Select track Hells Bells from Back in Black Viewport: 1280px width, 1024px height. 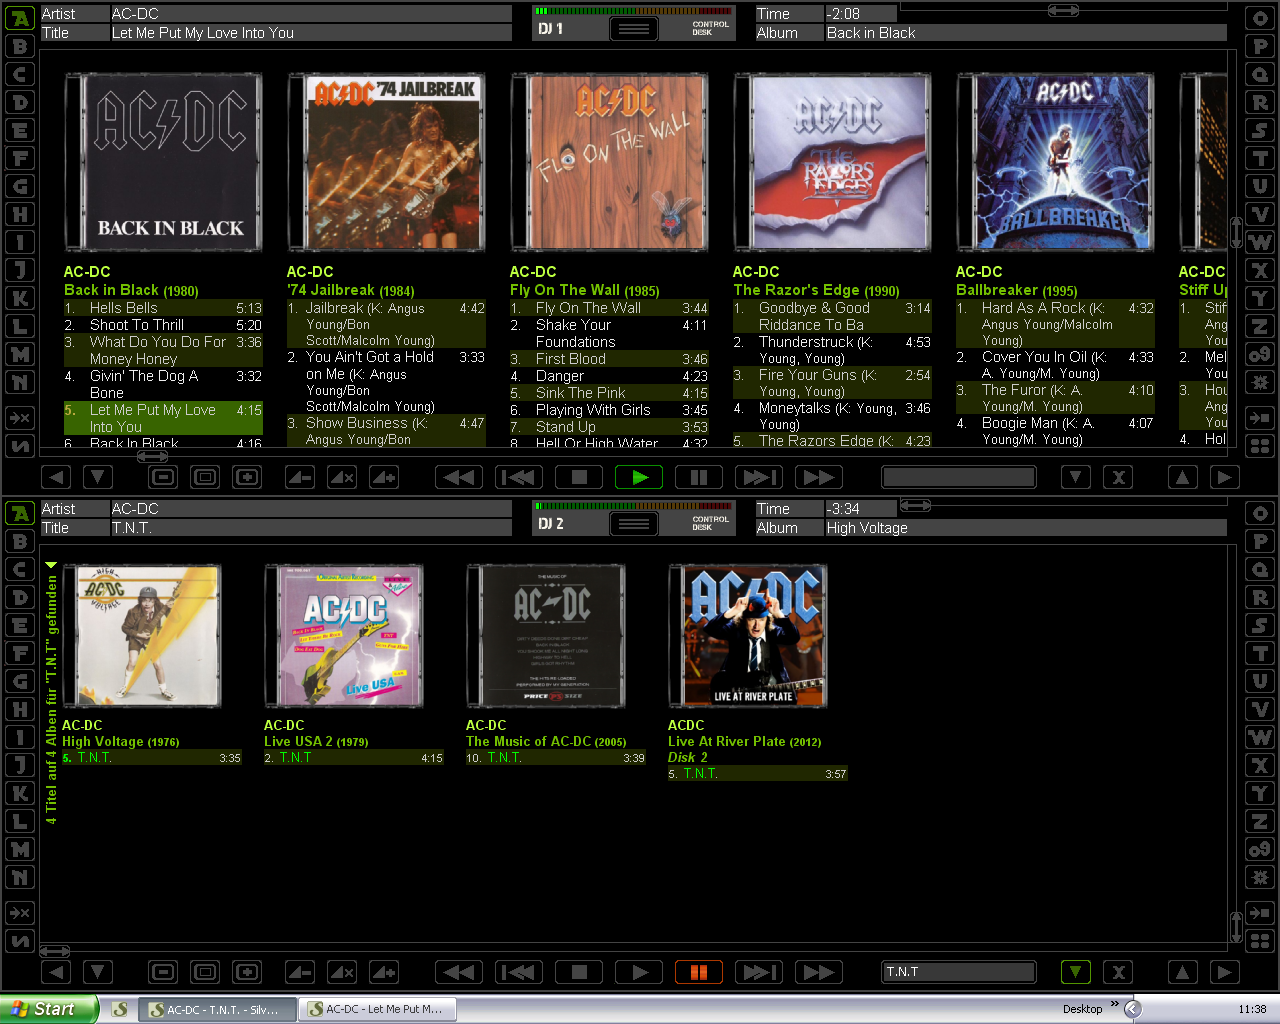pyautogui.click(x=124, y=308)
